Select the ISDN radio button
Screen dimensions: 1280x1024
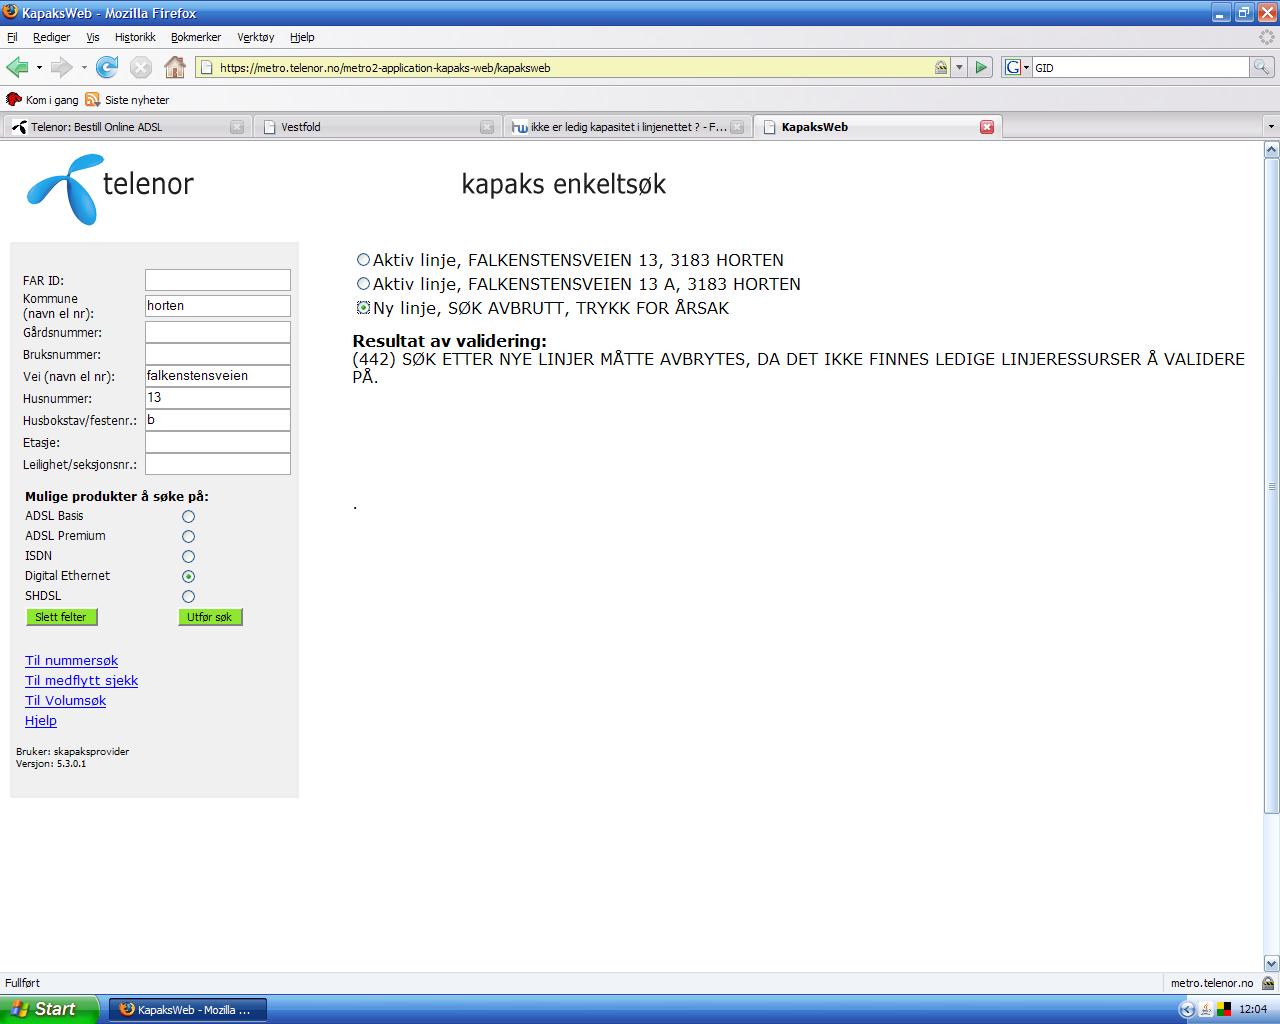pyautogui.click(x=188, y=557)
